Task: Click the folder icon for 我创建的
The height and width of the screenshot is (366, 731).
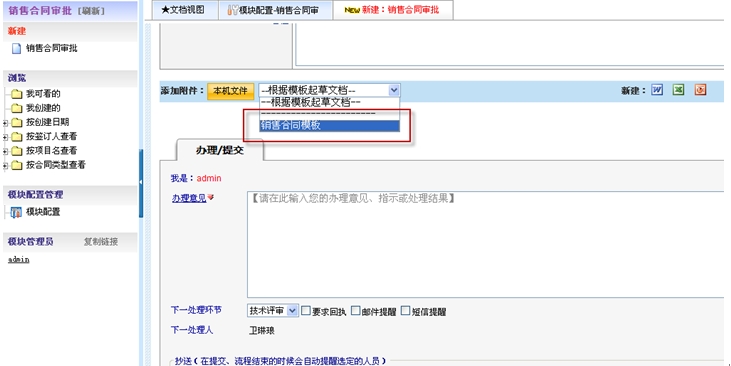Action: click(17, 108)
